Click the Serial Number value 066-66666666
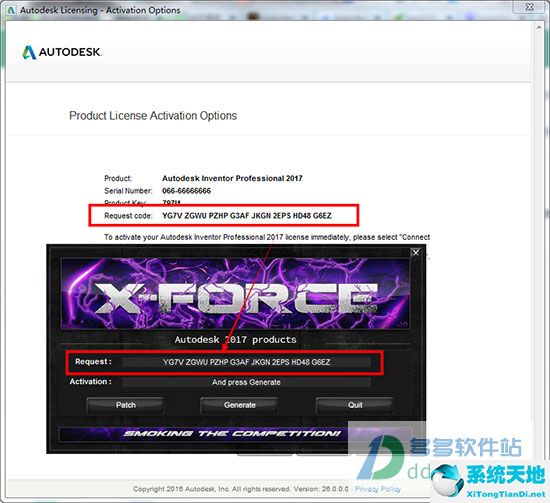Viewport: 550px width, 503px height. 186,191
